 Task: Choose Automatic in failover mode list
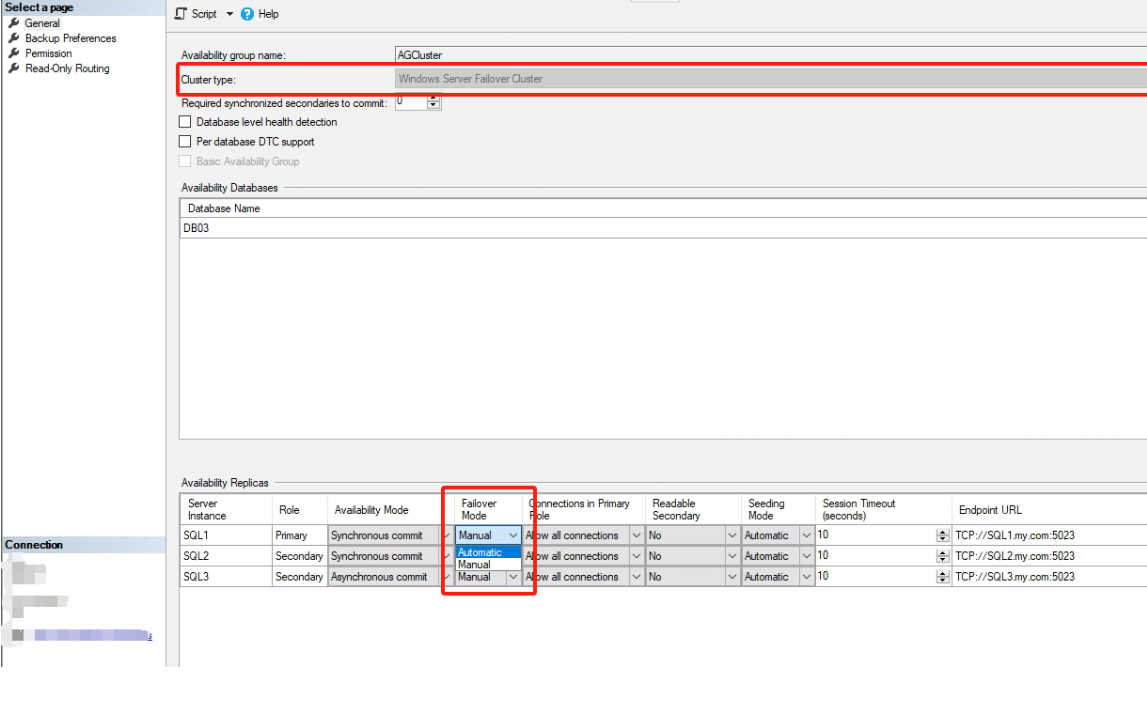pyautogui.click(x=488, y=552)
